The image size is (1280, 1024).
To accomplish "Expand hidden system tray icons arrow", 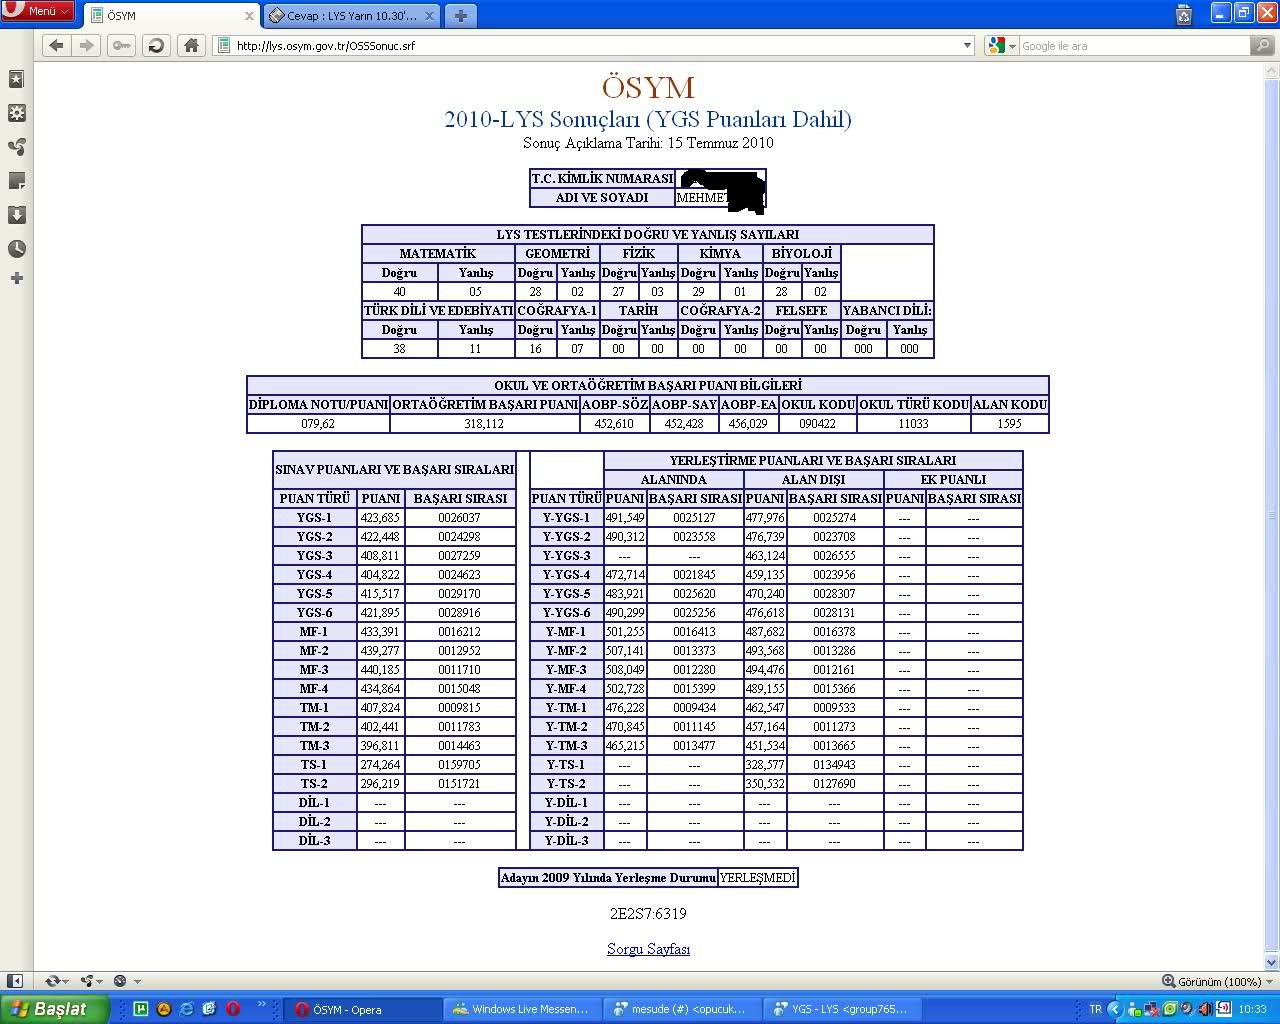I will click(1115, 1009).
